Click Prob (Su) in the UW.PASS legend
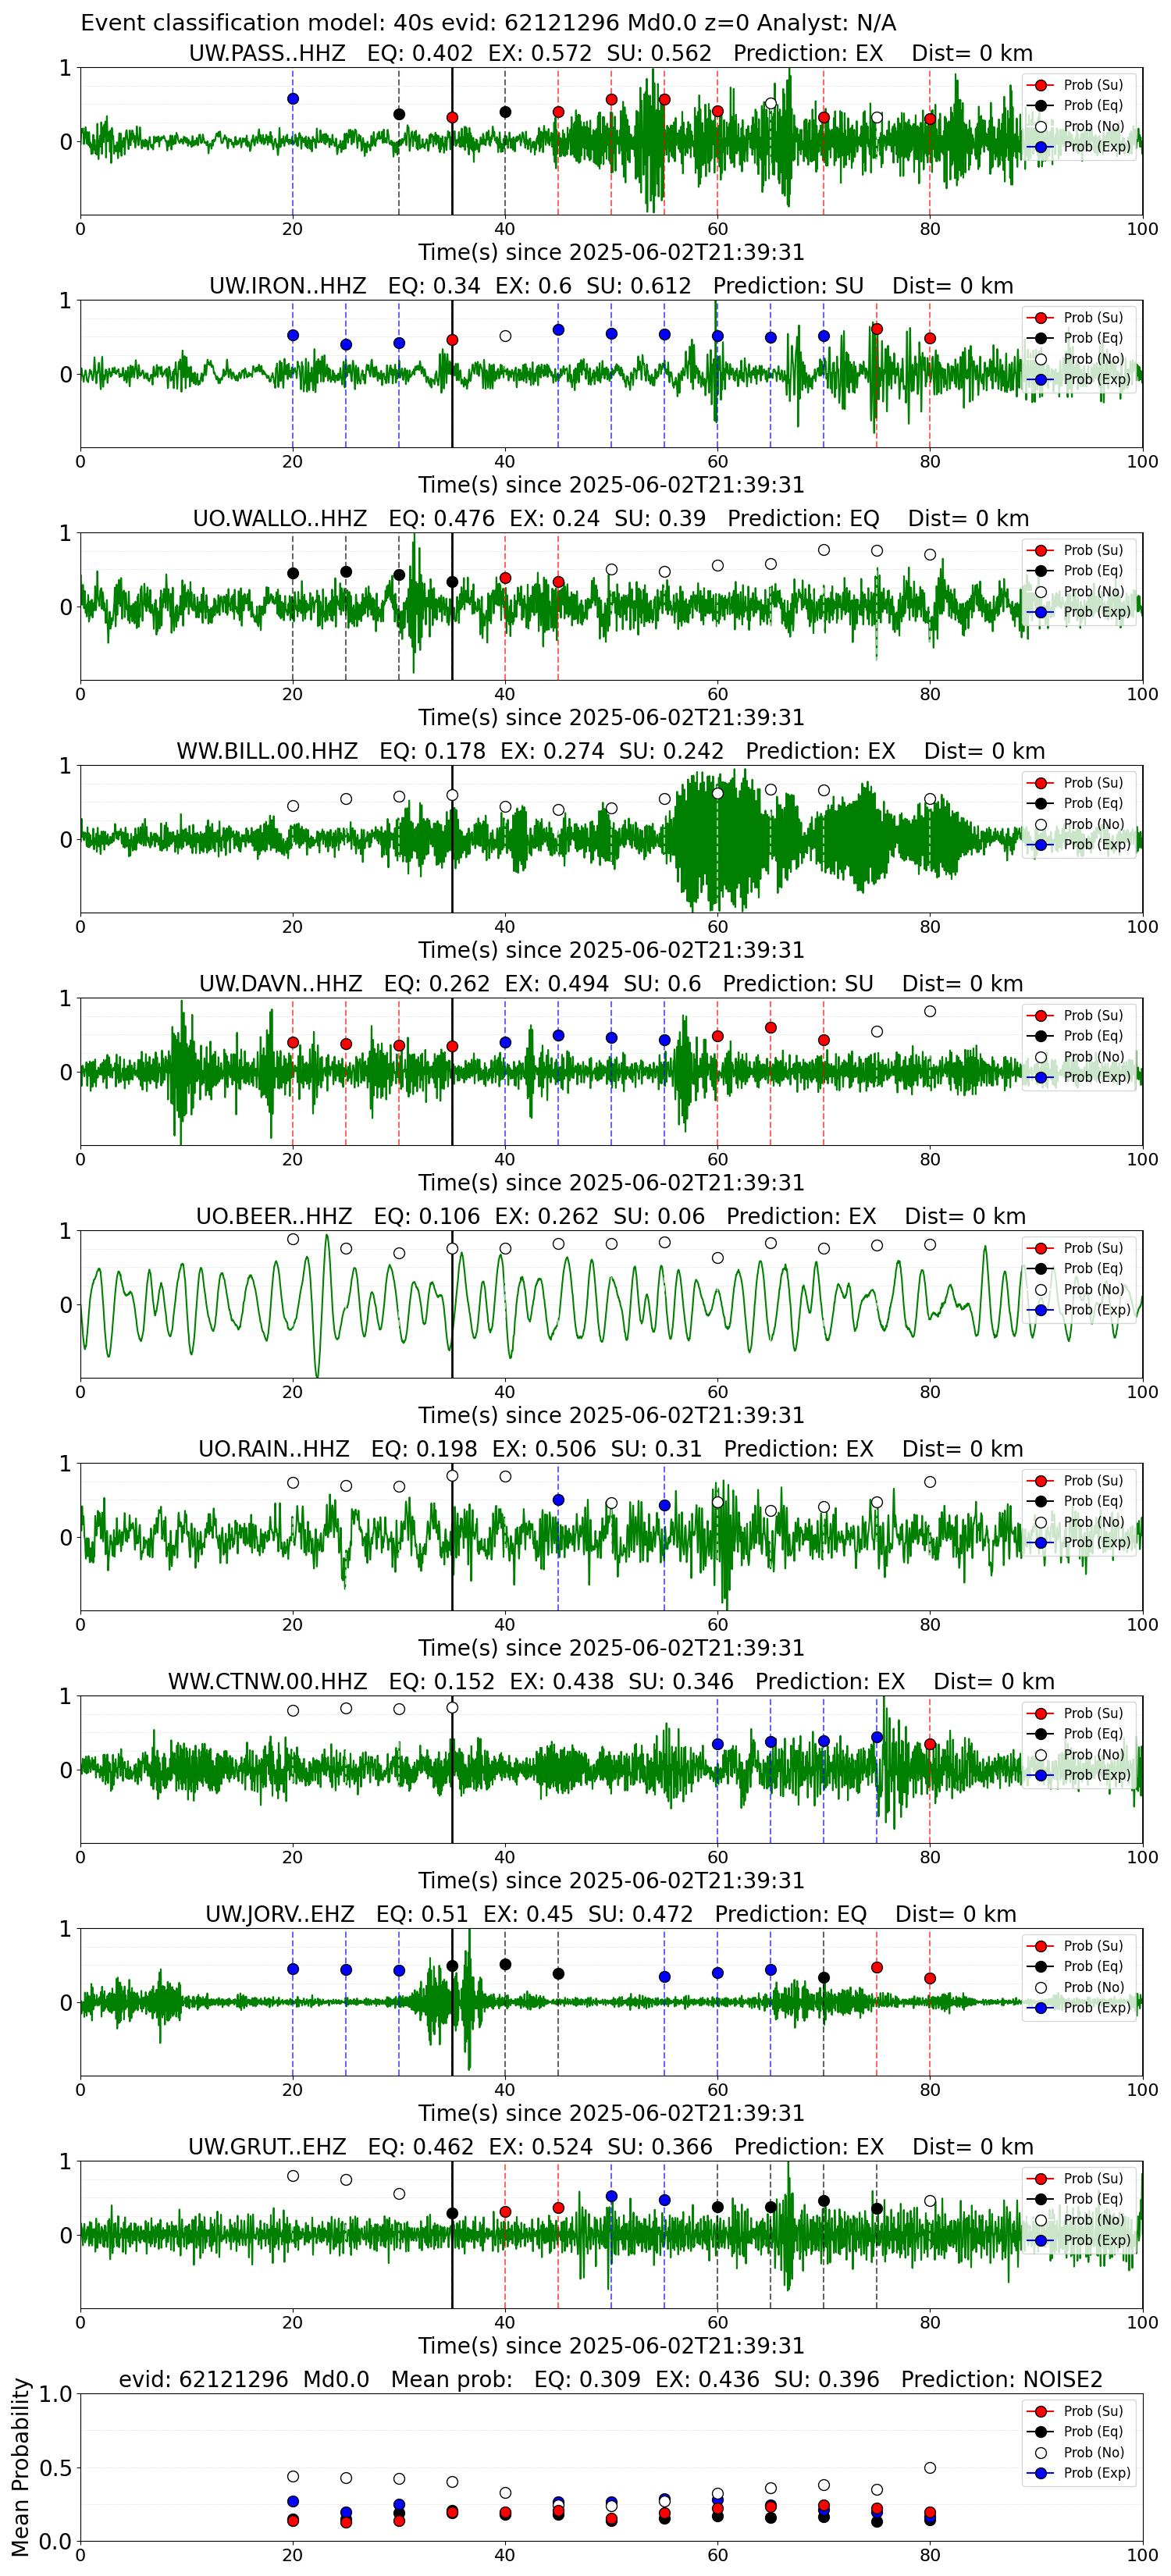 1093,85
